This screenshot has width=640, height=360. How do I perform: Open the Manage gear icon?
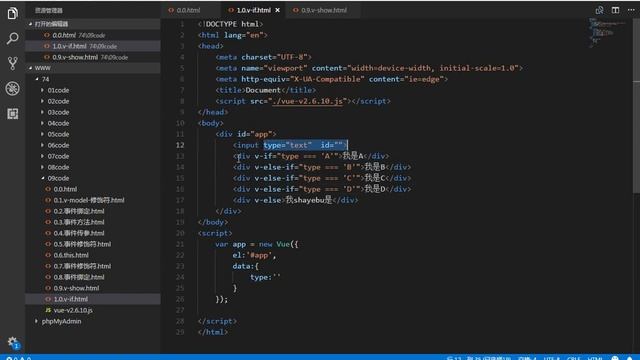pos(12,342)
